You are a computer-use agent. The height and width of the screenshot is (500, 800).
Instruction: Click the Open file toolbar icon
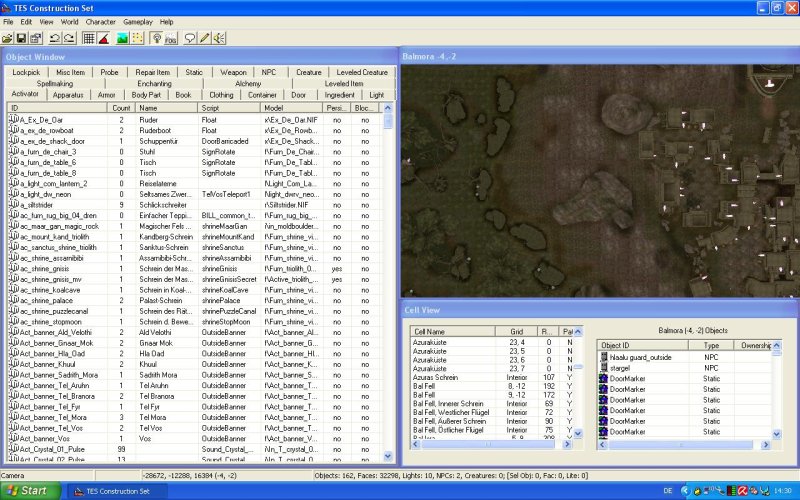tap(8, 38)
